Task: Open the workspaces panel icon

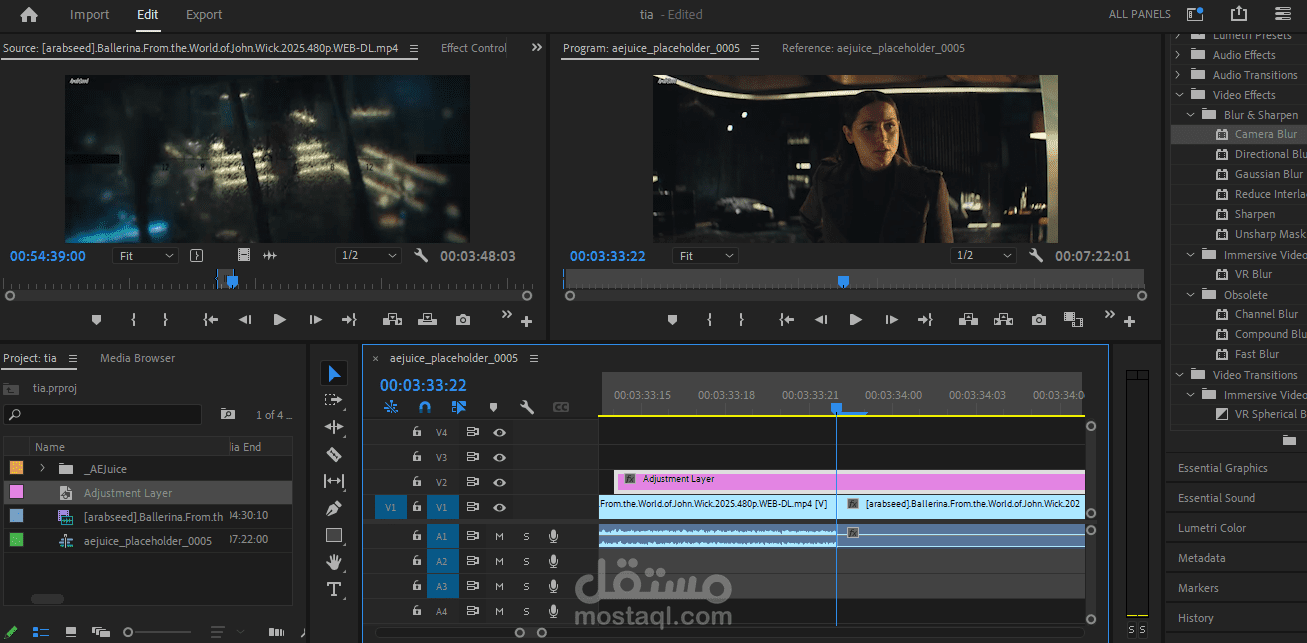Action: point(1195,14)
